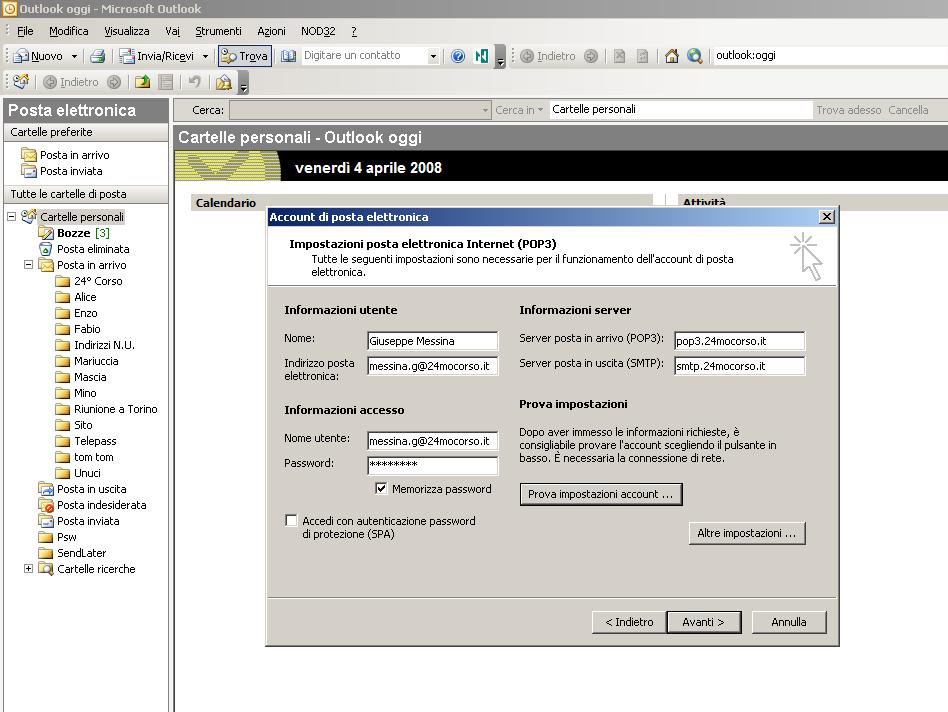Toggle the Trova find button
948x712 pixels.
pyautogui.click(x=245, y=56)
